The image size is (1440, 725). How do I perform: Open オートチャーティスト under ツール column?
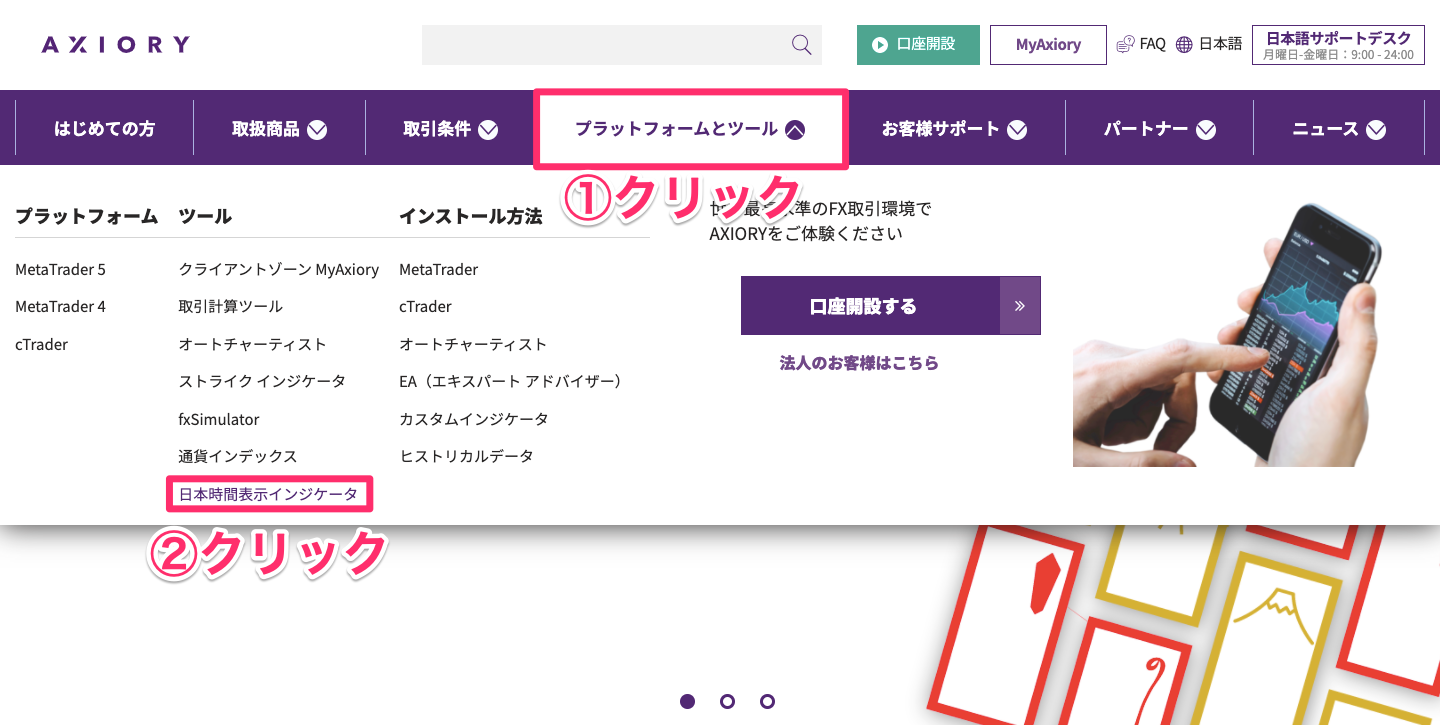[253, 344]
